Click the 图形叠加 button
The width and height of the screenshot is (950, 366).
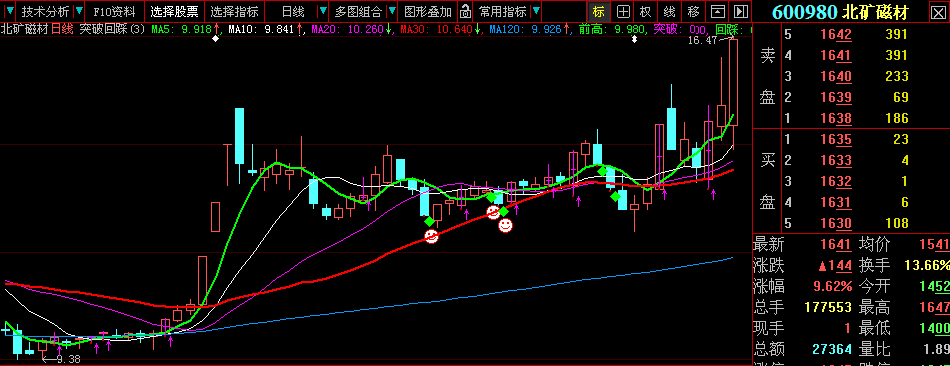tap(428, 11)
